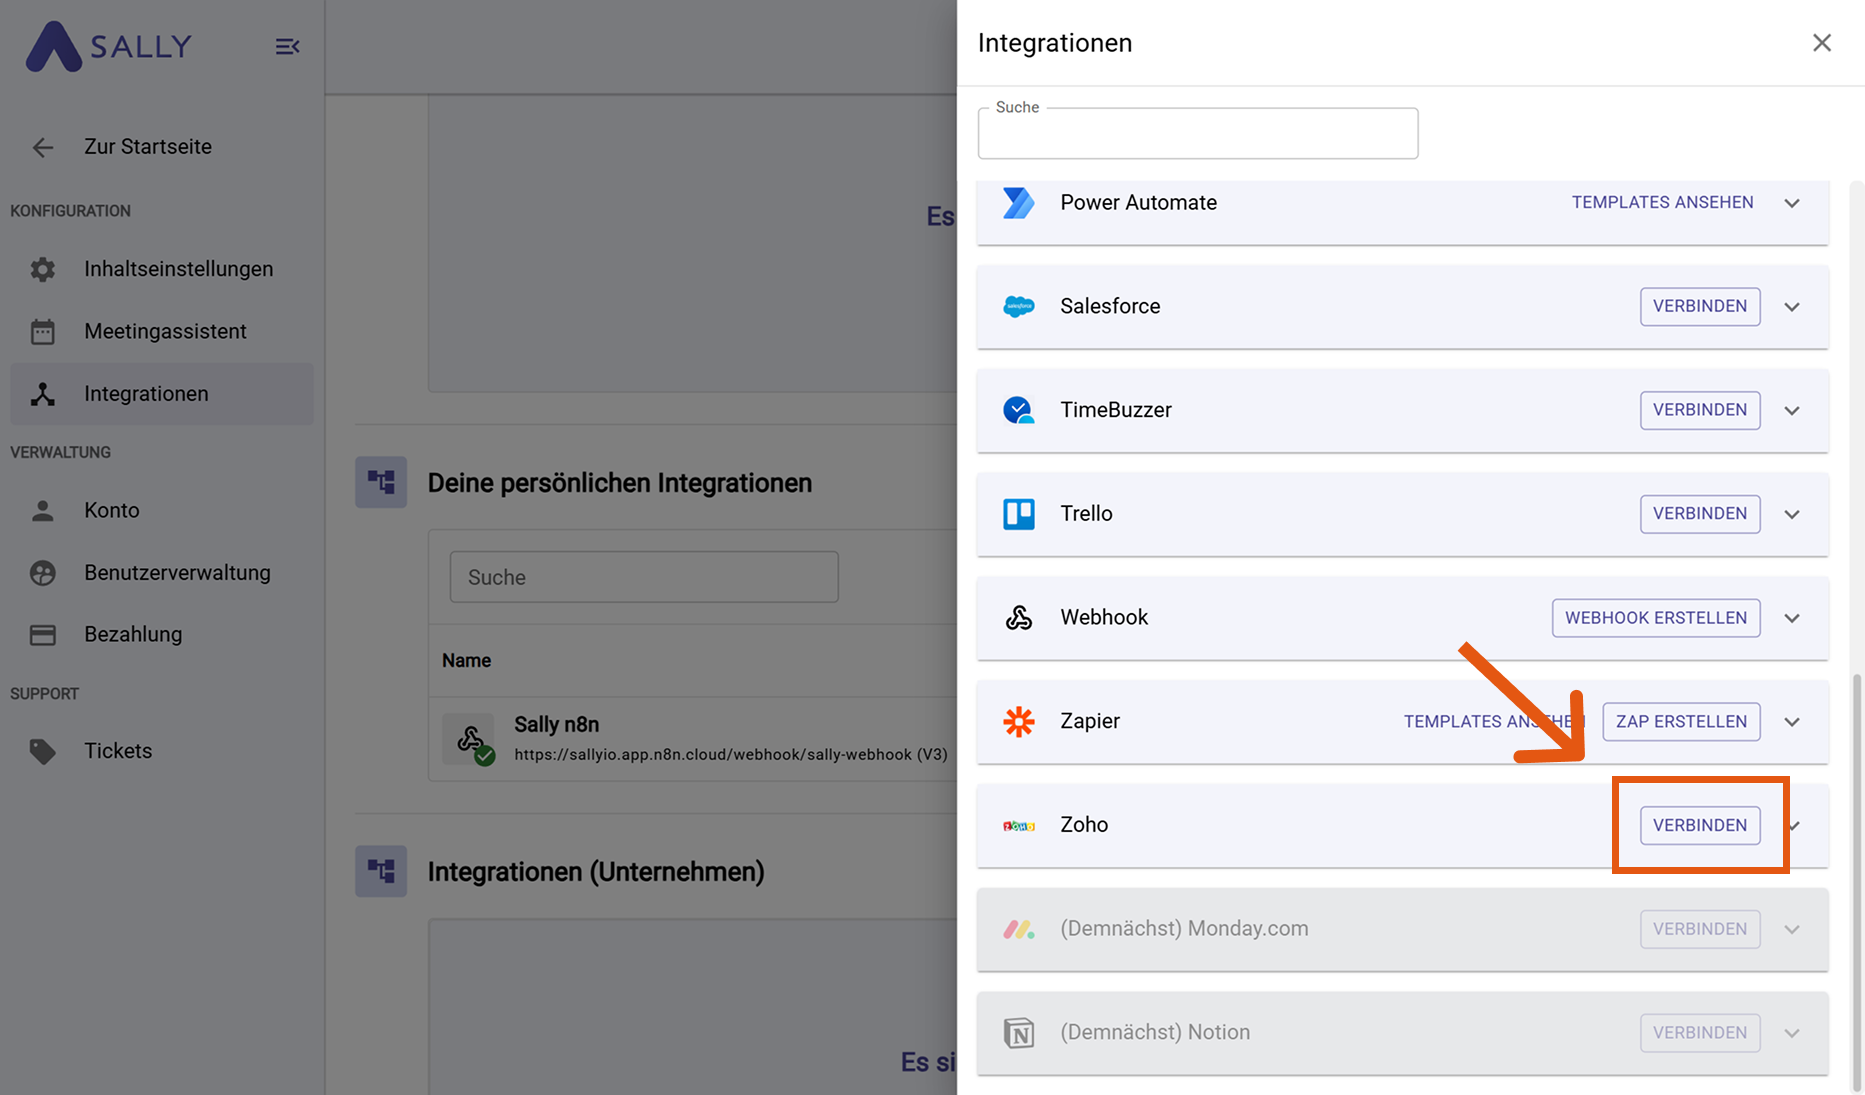Screen dimensions: 1865x1095
Task: Click the Zoho logo icon
Action: (x=1018, y=825)
